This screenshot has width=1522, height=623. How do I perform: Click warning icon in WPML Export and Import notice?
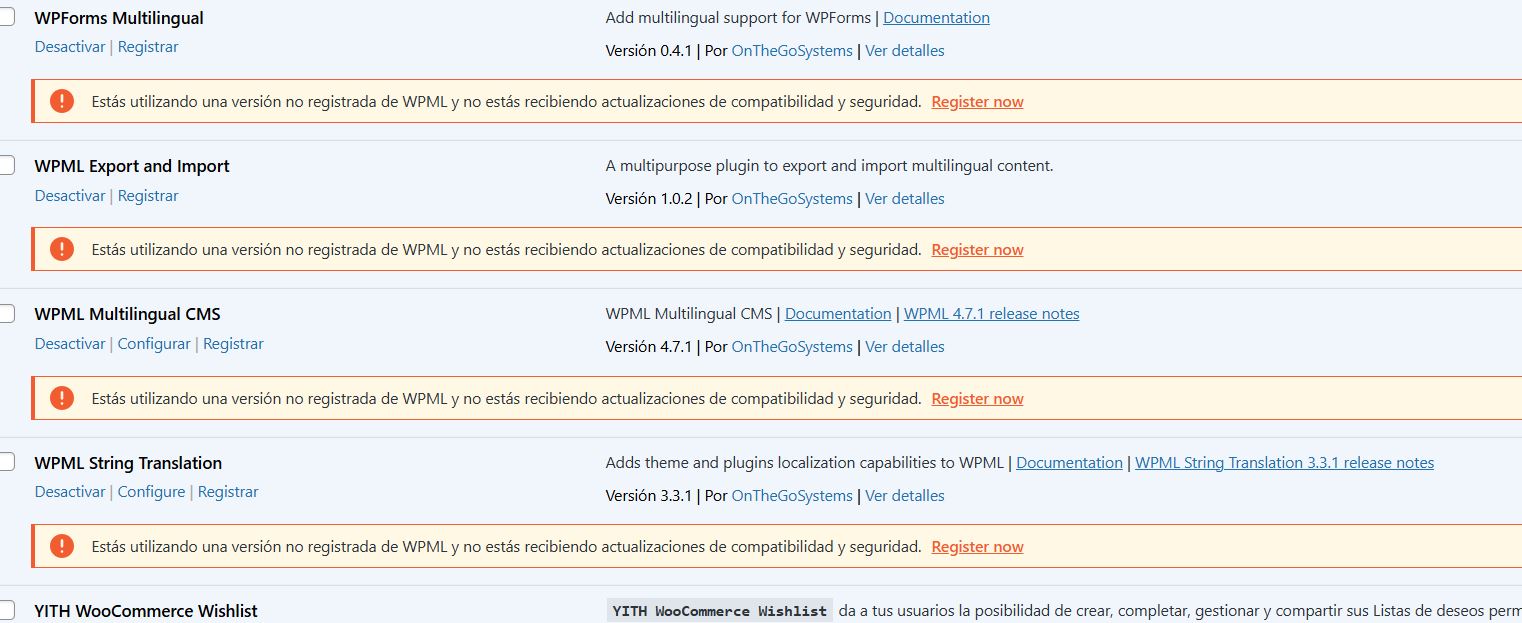click(x=62, y=249)
